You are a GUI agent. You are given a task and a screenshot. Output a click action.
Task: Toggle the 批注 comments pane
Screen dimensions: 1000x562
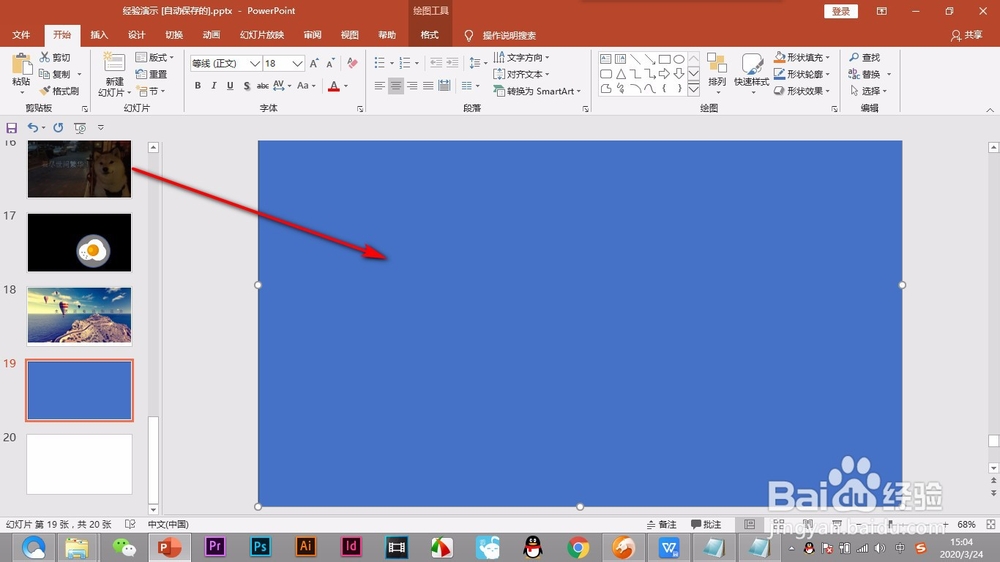(x=706, y=524)
